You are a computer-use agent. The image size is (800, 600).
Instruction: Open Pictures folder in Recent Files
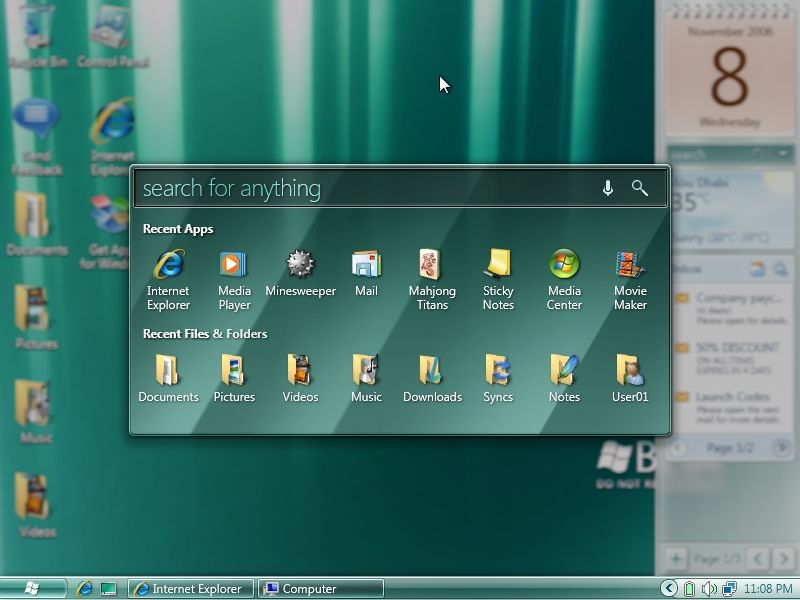coord(234,378)
